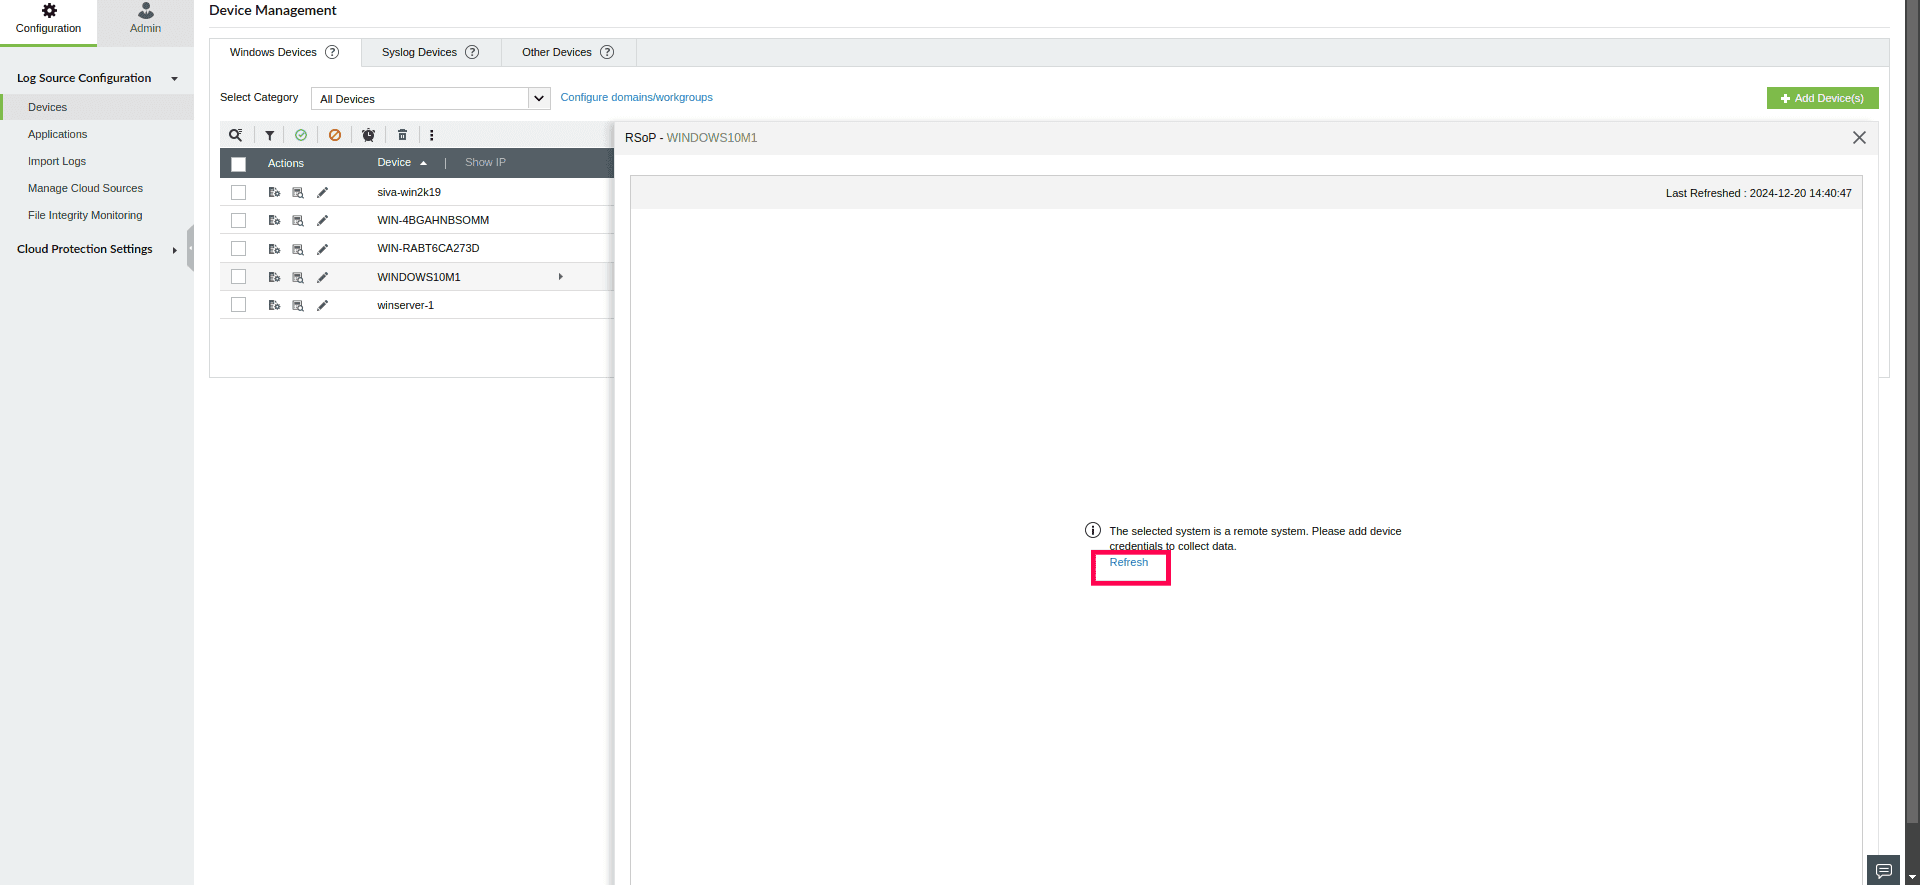The image size is (1920, 887).
Task: Click the orange disable devices icon
Action: click(335, 135)
